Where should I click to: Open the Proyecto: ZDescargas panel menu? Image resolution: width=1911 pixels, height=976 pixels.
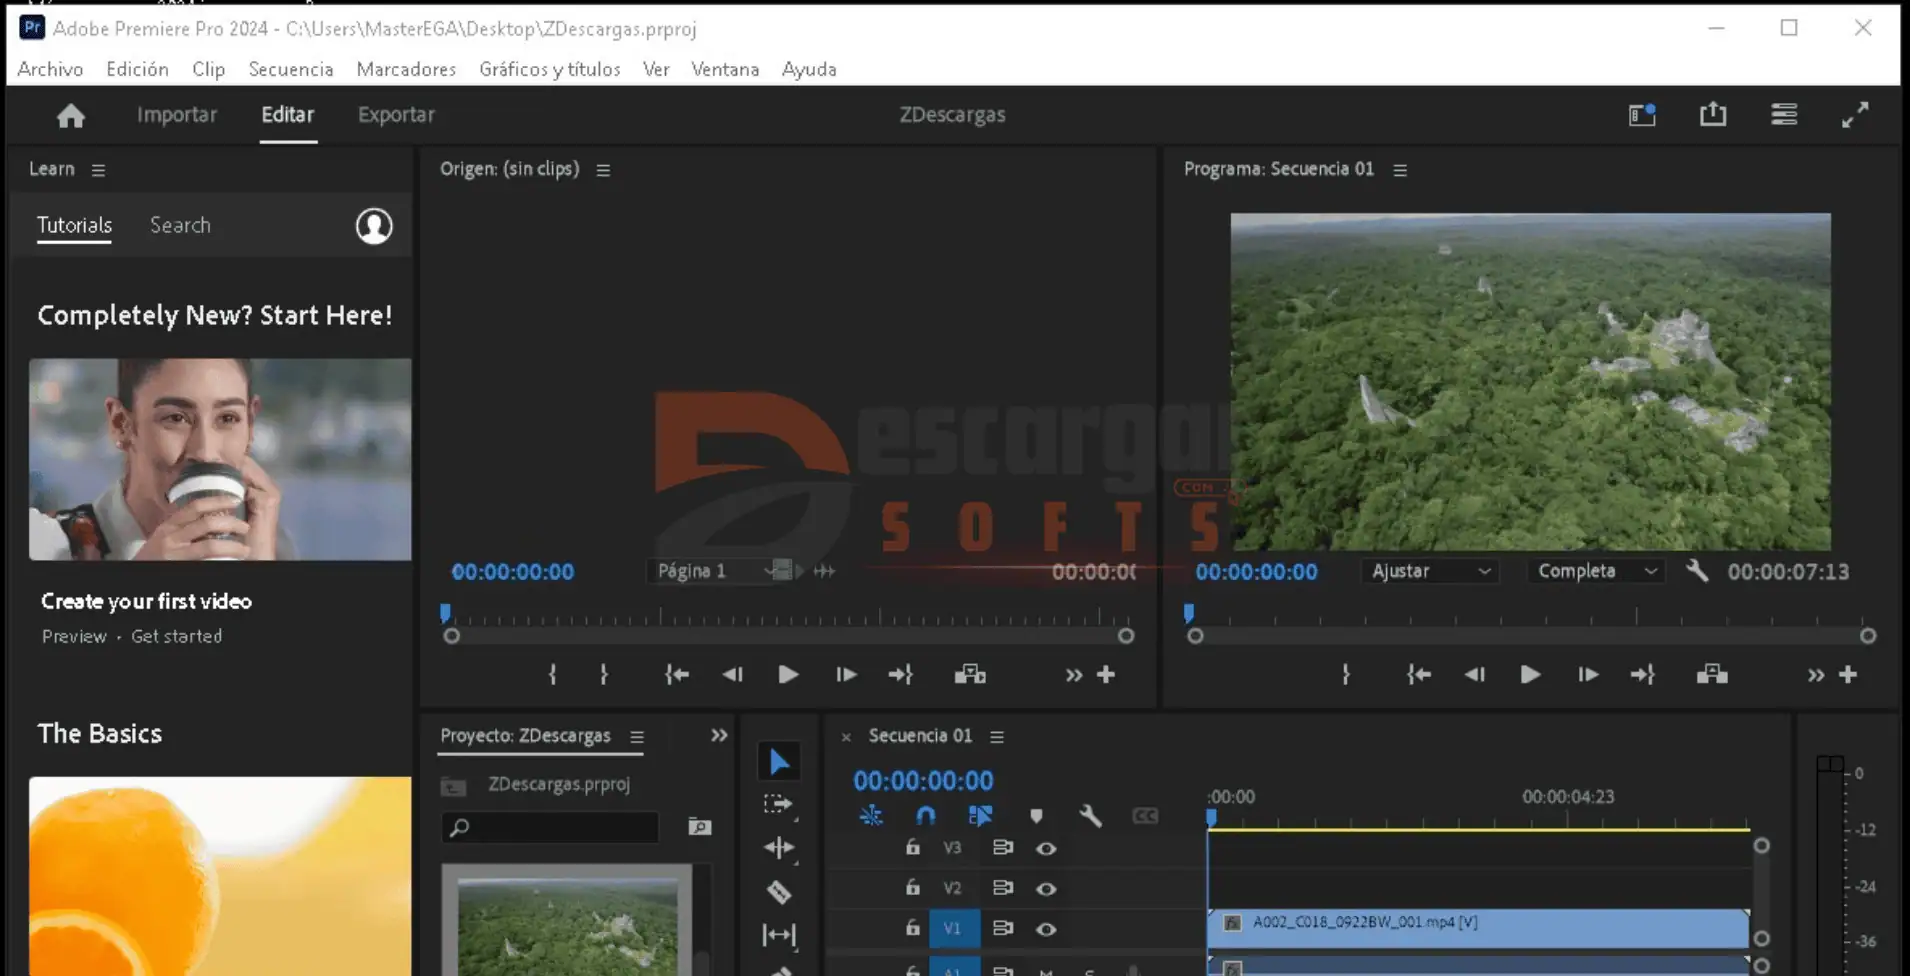(x=637, y=737)
